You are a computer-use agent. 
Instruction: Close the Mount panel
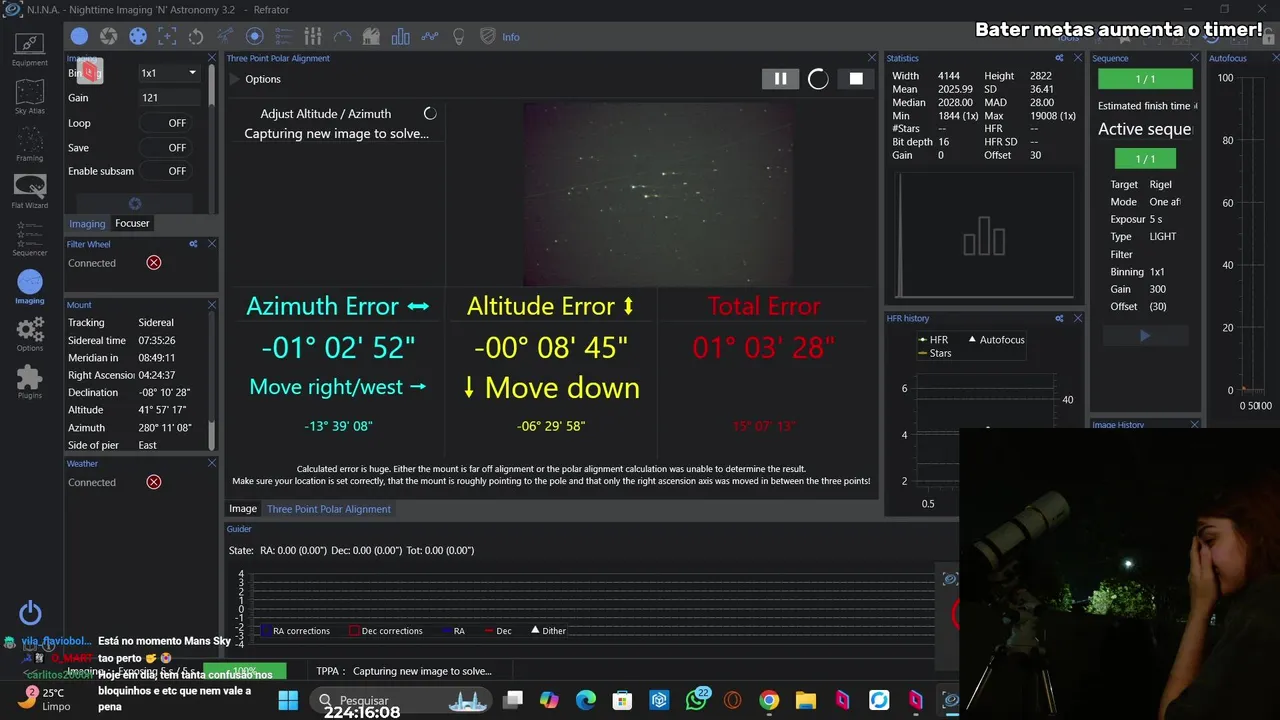click(211, 305)
